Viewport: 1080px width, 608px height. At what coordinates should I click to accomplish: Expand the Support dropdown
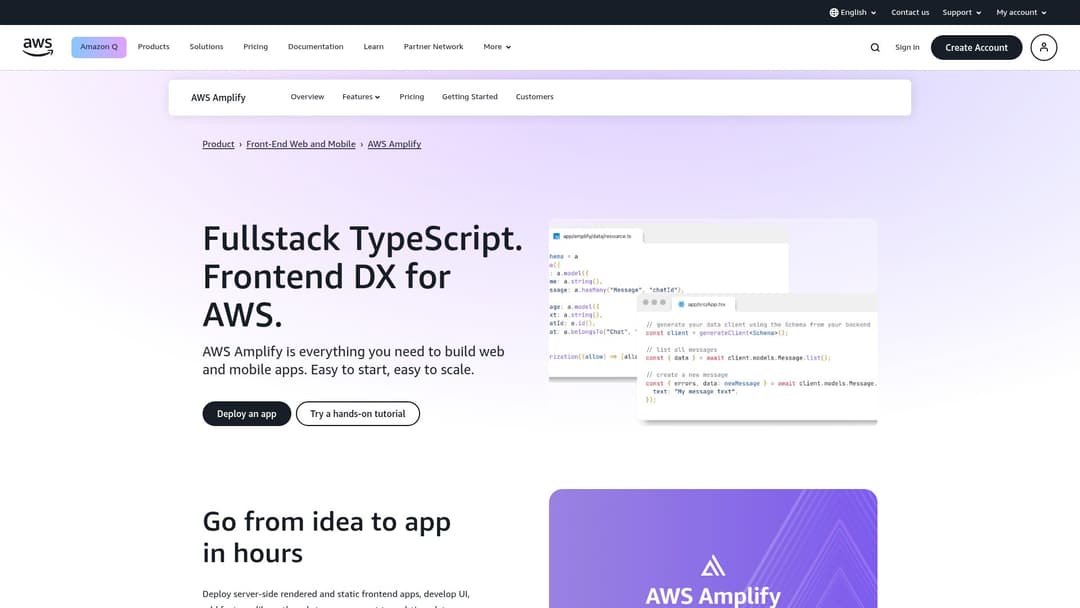[962, 12]
